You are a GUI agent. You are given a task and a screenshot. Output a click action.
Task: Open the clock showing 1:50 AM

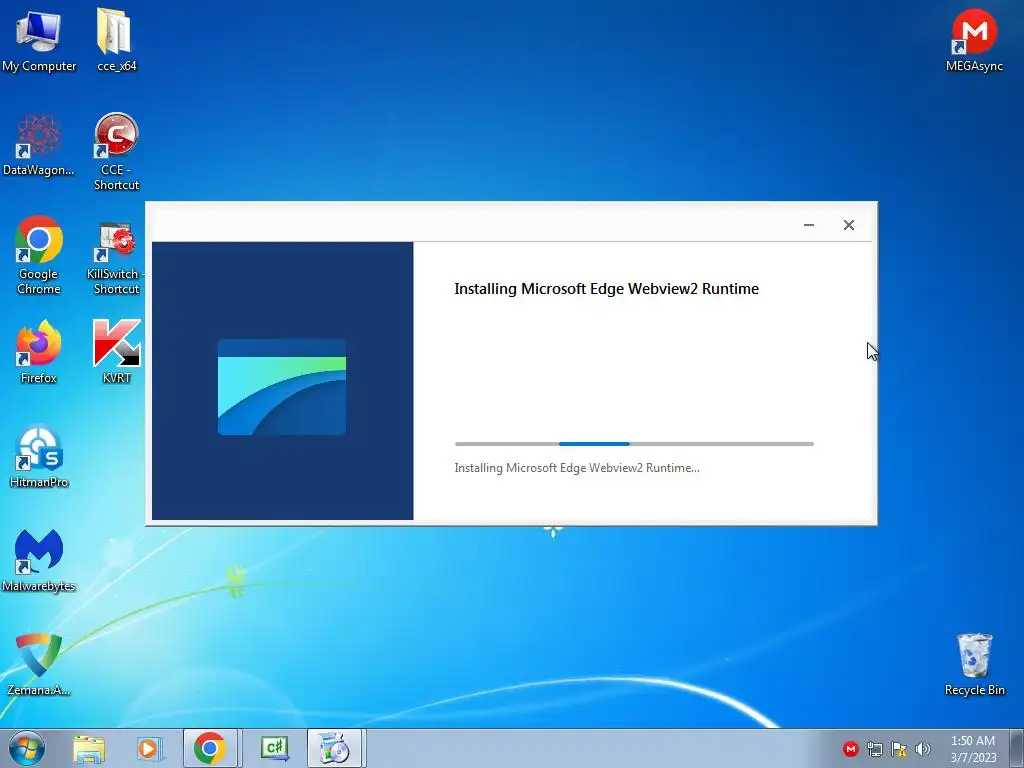[973, 749]
